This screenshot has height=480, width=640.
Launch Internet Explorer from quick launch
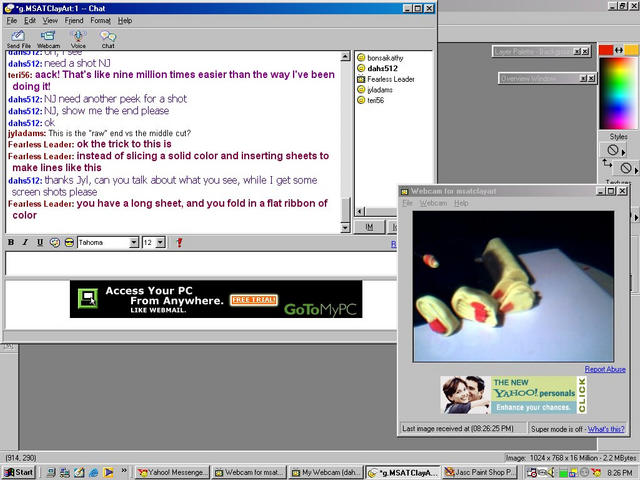pos(93,472)
